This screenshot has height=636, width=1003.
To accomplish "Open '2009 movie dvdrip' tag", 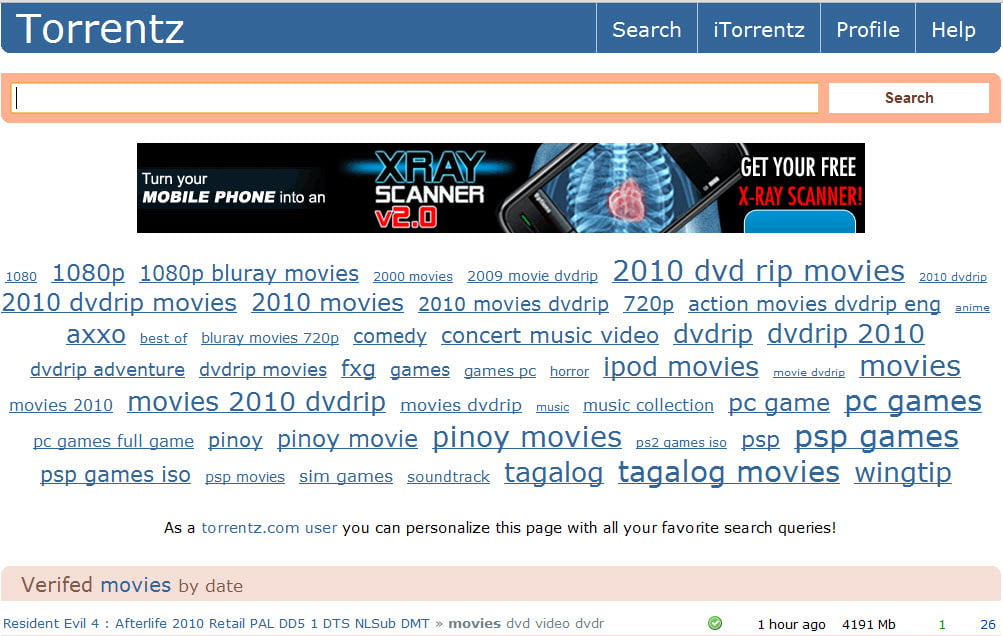I will [532, 276].
